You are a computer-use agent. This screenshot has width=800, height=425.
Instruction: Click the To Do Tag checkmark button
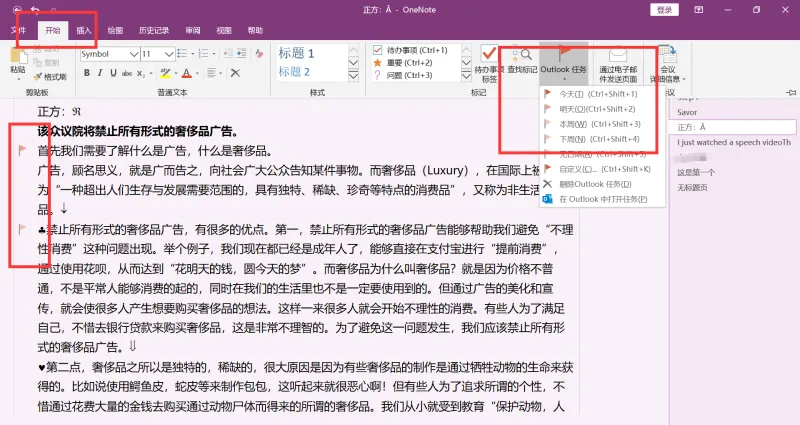point(489,64)
